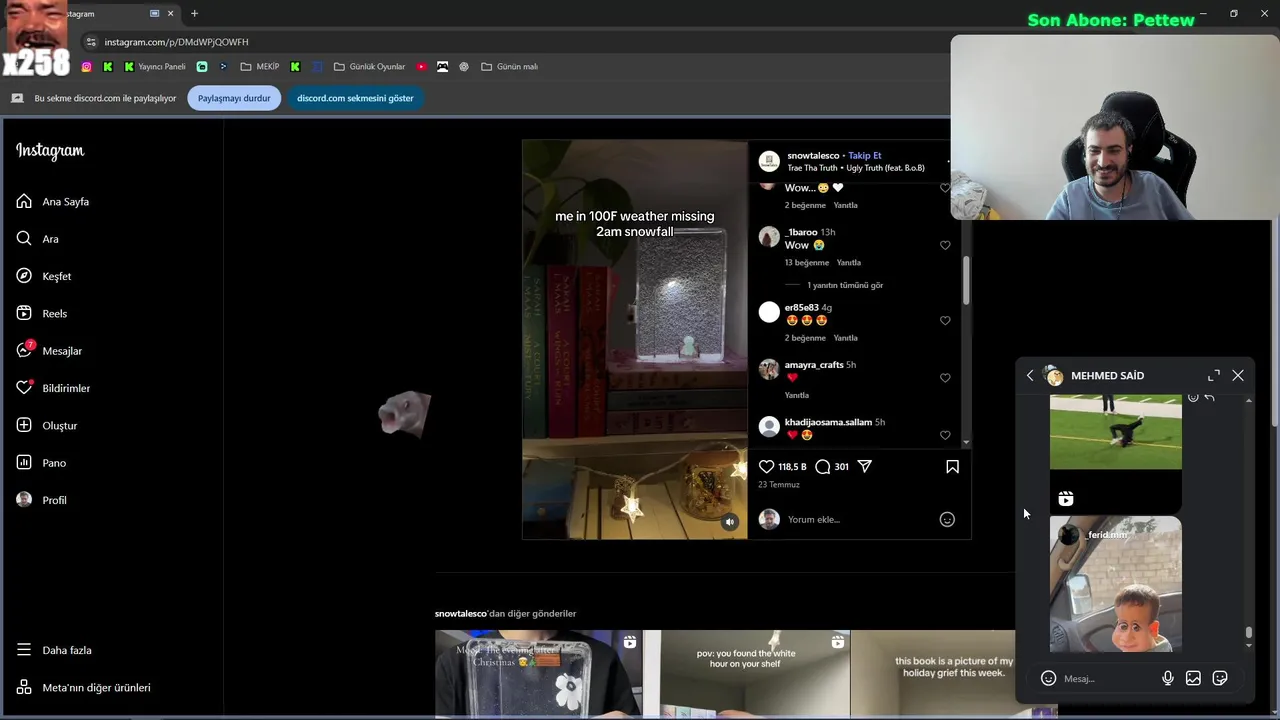Reply to er85e83's comment via Yanıtla
Viewport: 1280px width, 720px height.
pyautogui.click(x=845, y=338)
